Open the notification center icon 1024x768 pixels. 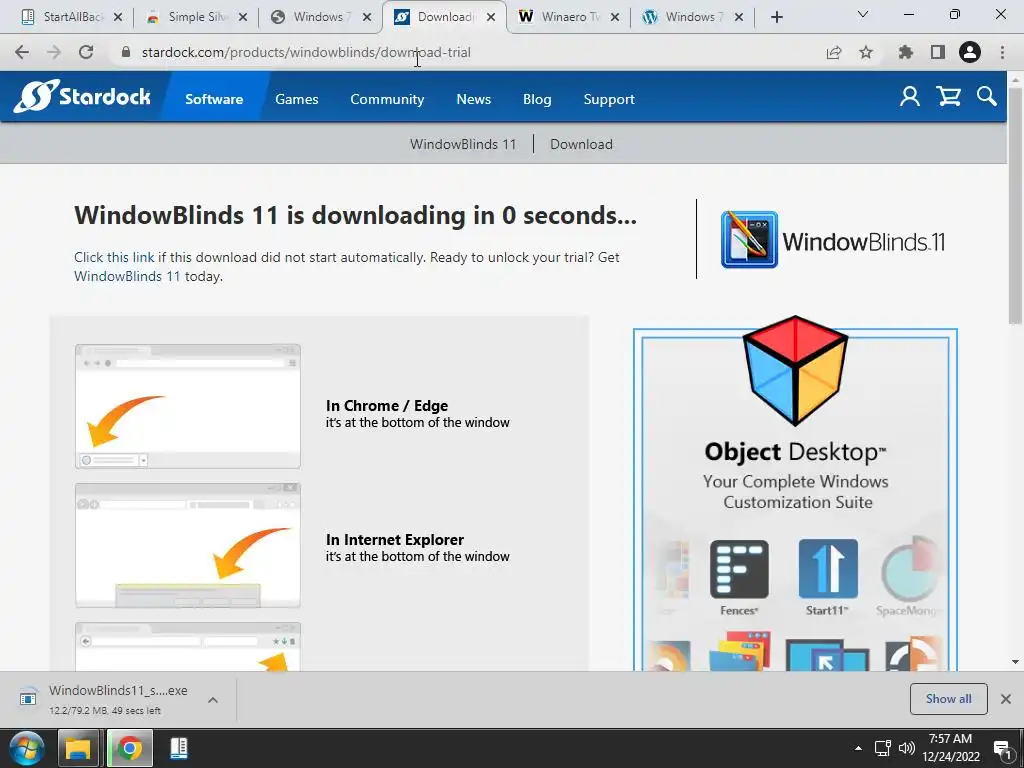click(1002, 748)
